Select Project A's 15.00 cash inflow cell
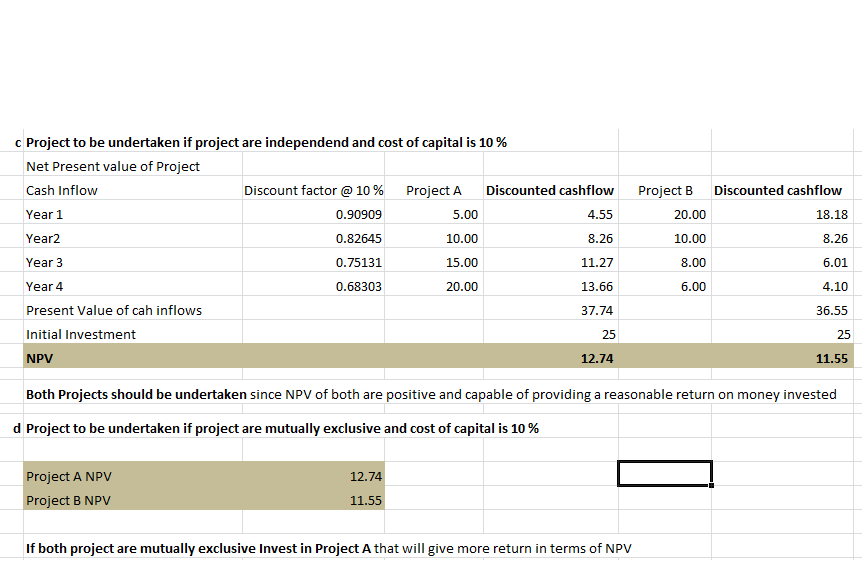Viewport: 863px width, 571px height. click(x=464, y=262)
